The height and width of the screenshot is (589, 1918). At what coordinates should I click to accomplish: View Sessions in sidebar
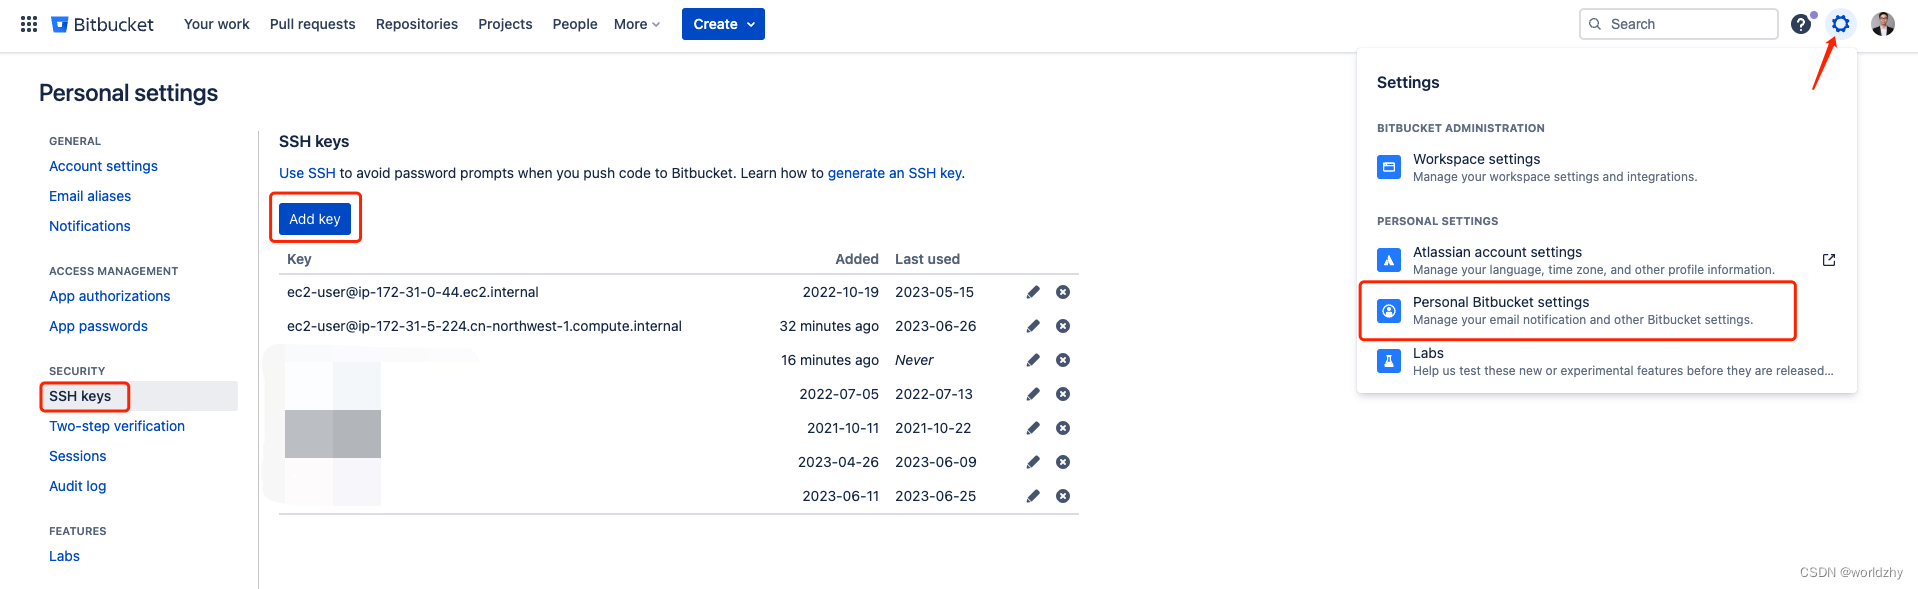point(78,456)
